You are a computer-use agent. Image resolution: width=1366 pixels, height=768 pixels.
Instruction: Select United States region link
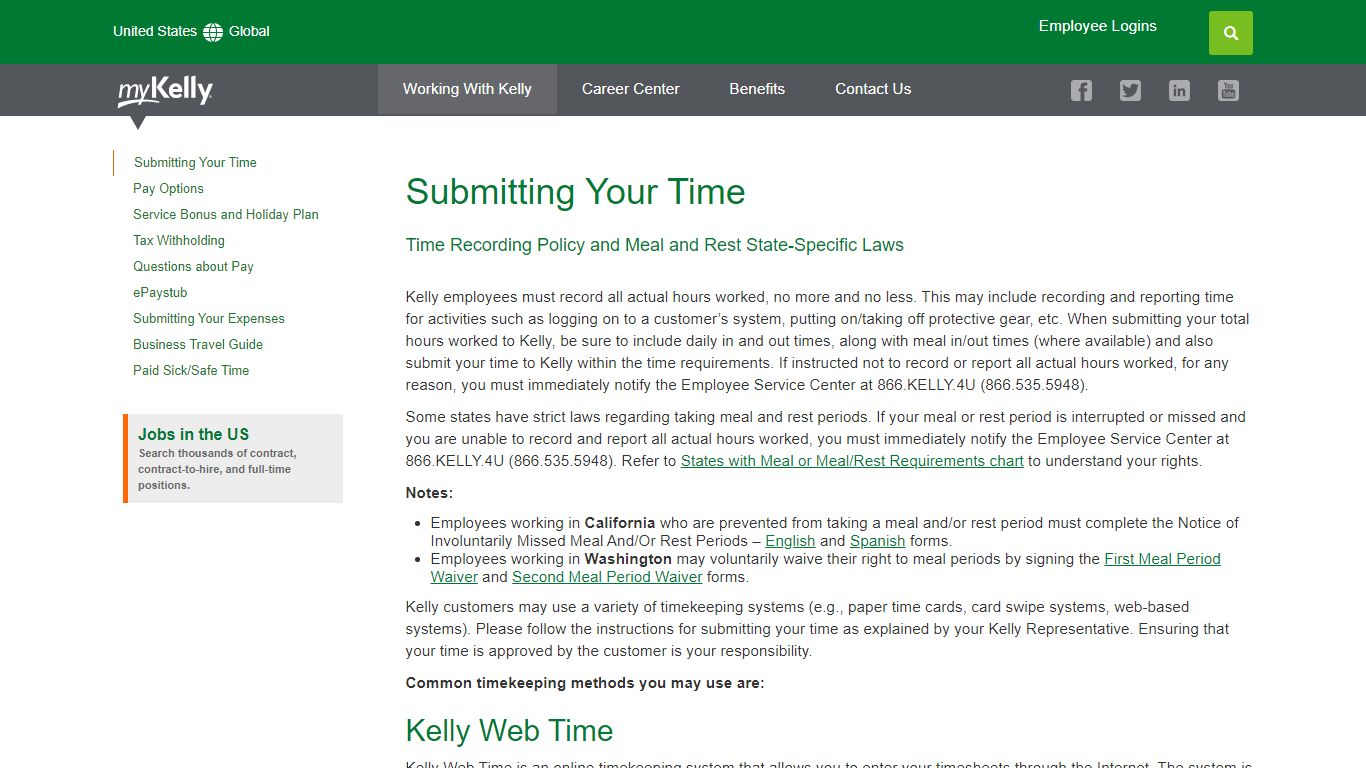155,31
